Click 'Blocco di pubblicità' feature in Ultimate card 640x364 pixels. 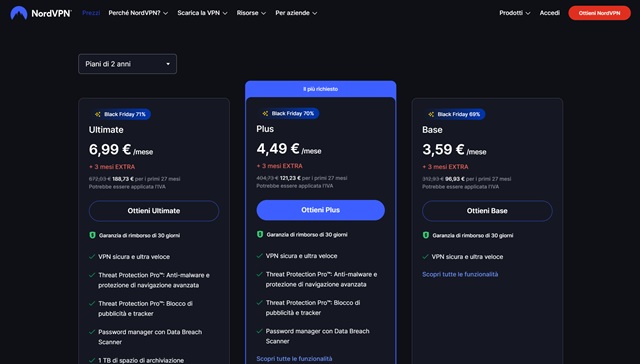pos(145,309)
